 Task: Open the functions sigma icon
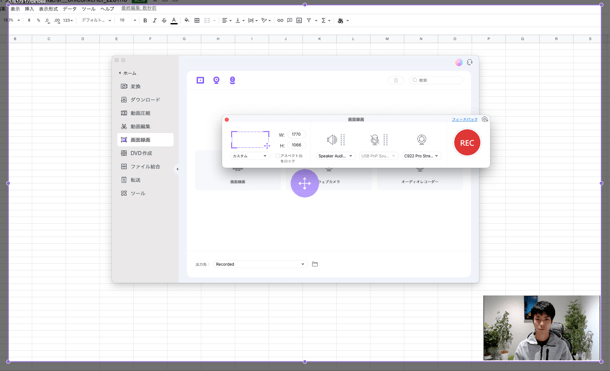323,20
